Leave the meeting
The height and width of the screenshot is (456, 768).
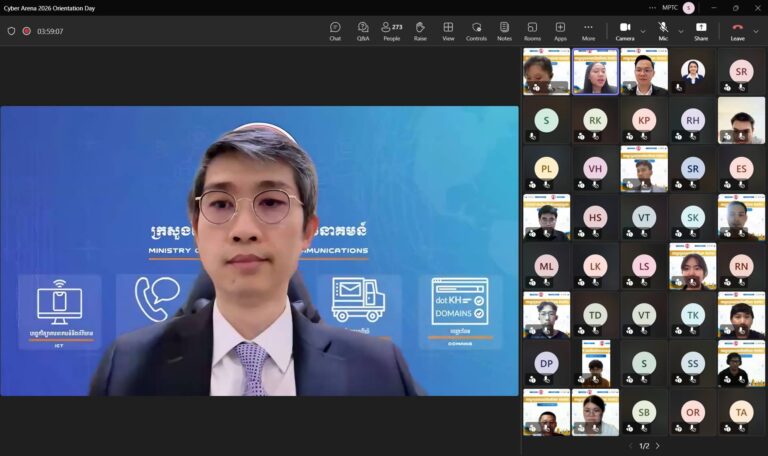tap(738, 31)
